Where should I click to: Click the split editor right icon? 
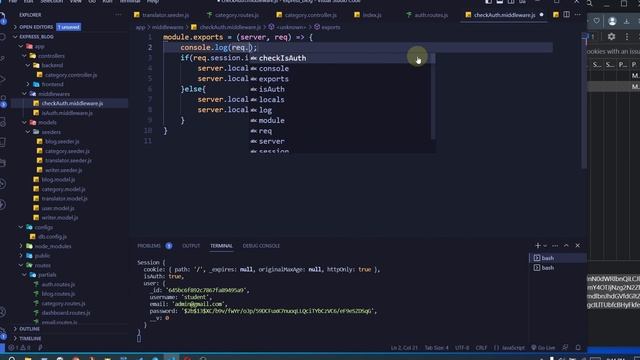click(567, 15)
